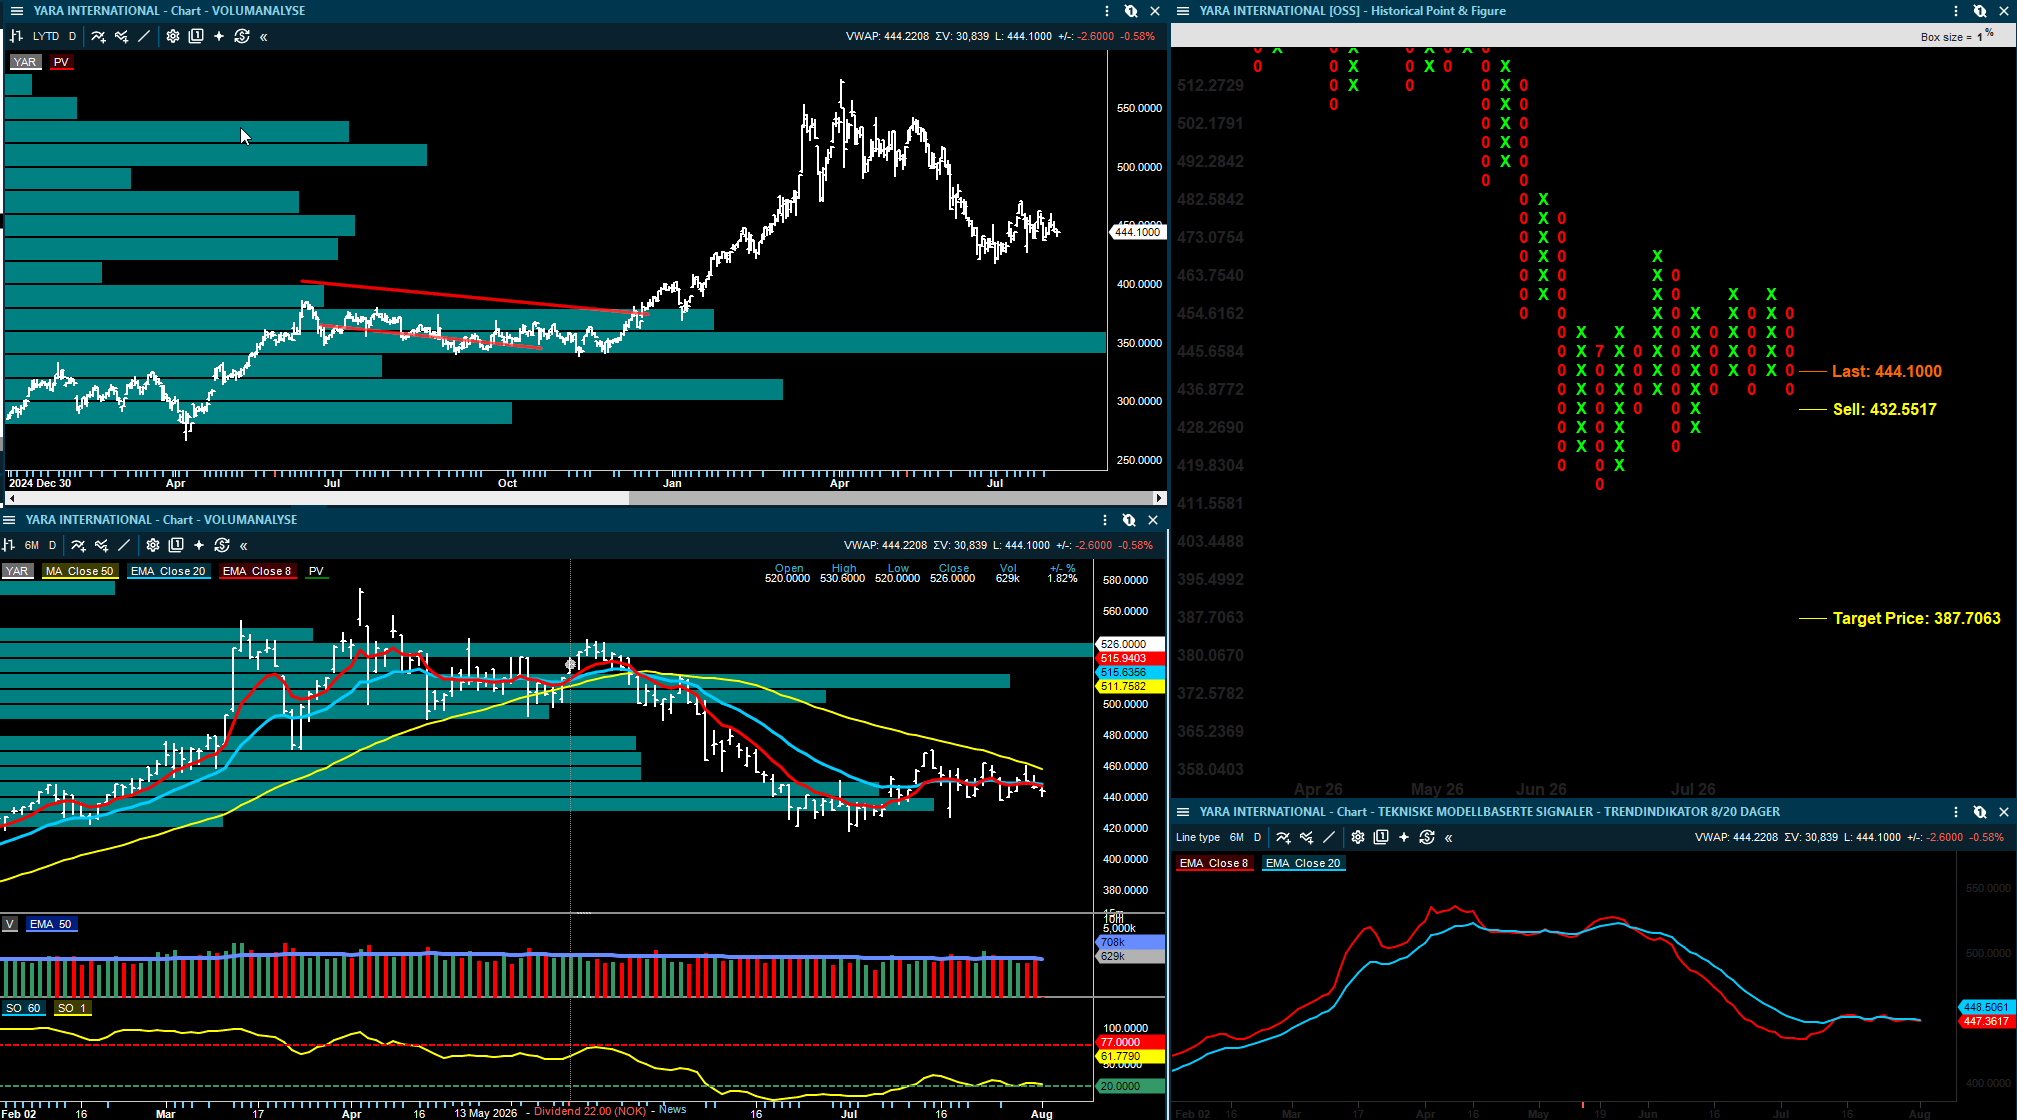Open symbol link search icon in Trendindikator window
Viewport: 2017px width, 1120px height.
click(x=1980, y=812)
